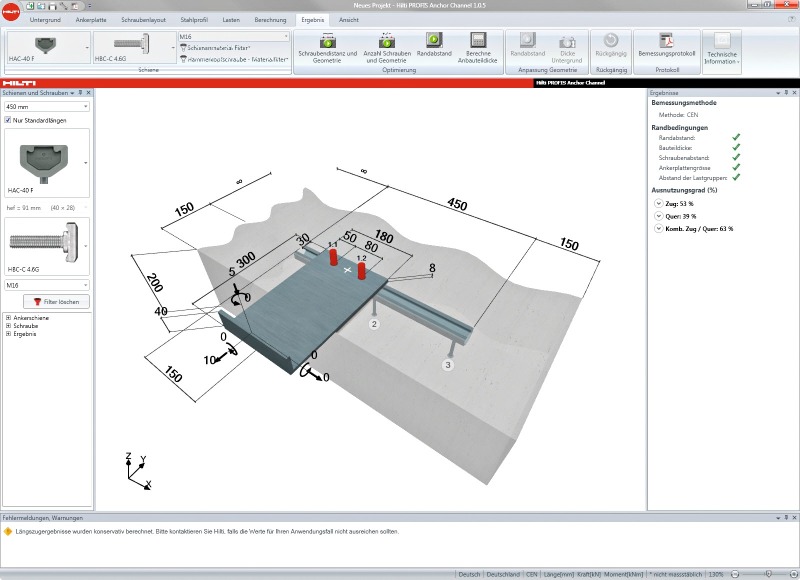Click the save quick access icon
The width and height of the screenshot is (800, 580).
tap(52, 6)
